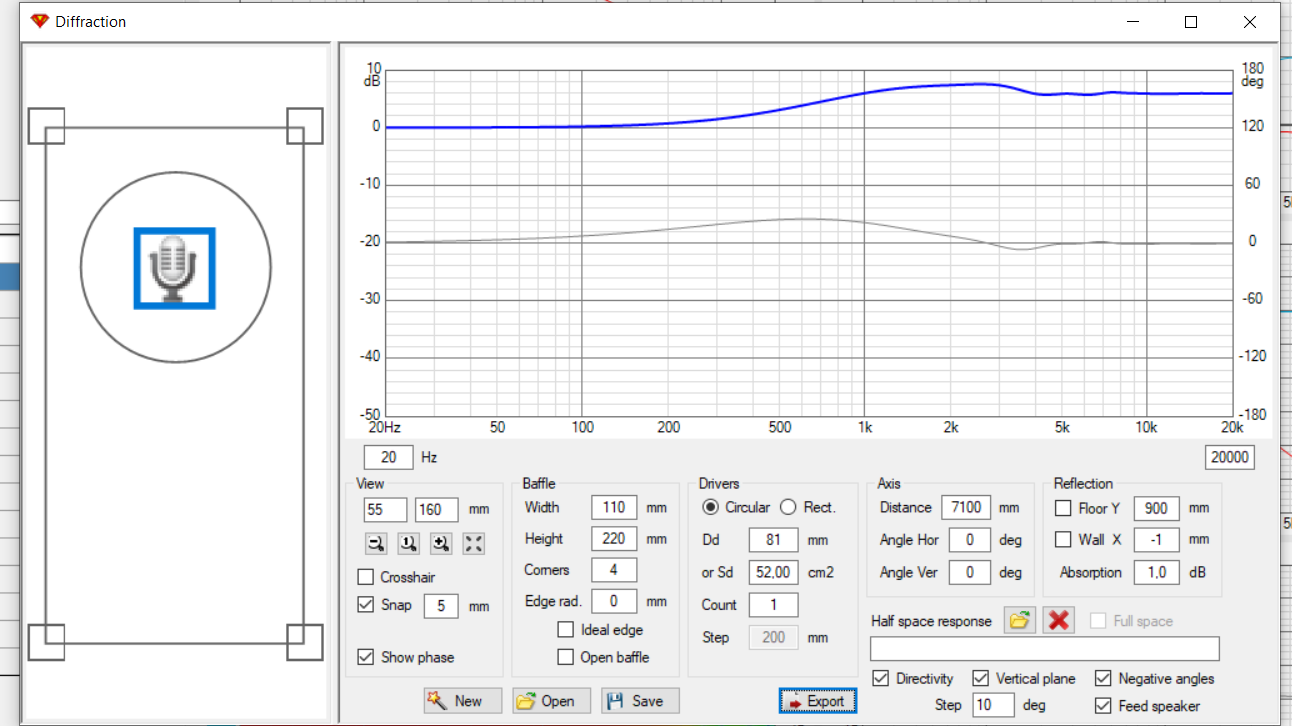Select the bottom-left baffle corner handle
Viewport: 1292px width, 726px height.
pos(46,642)
